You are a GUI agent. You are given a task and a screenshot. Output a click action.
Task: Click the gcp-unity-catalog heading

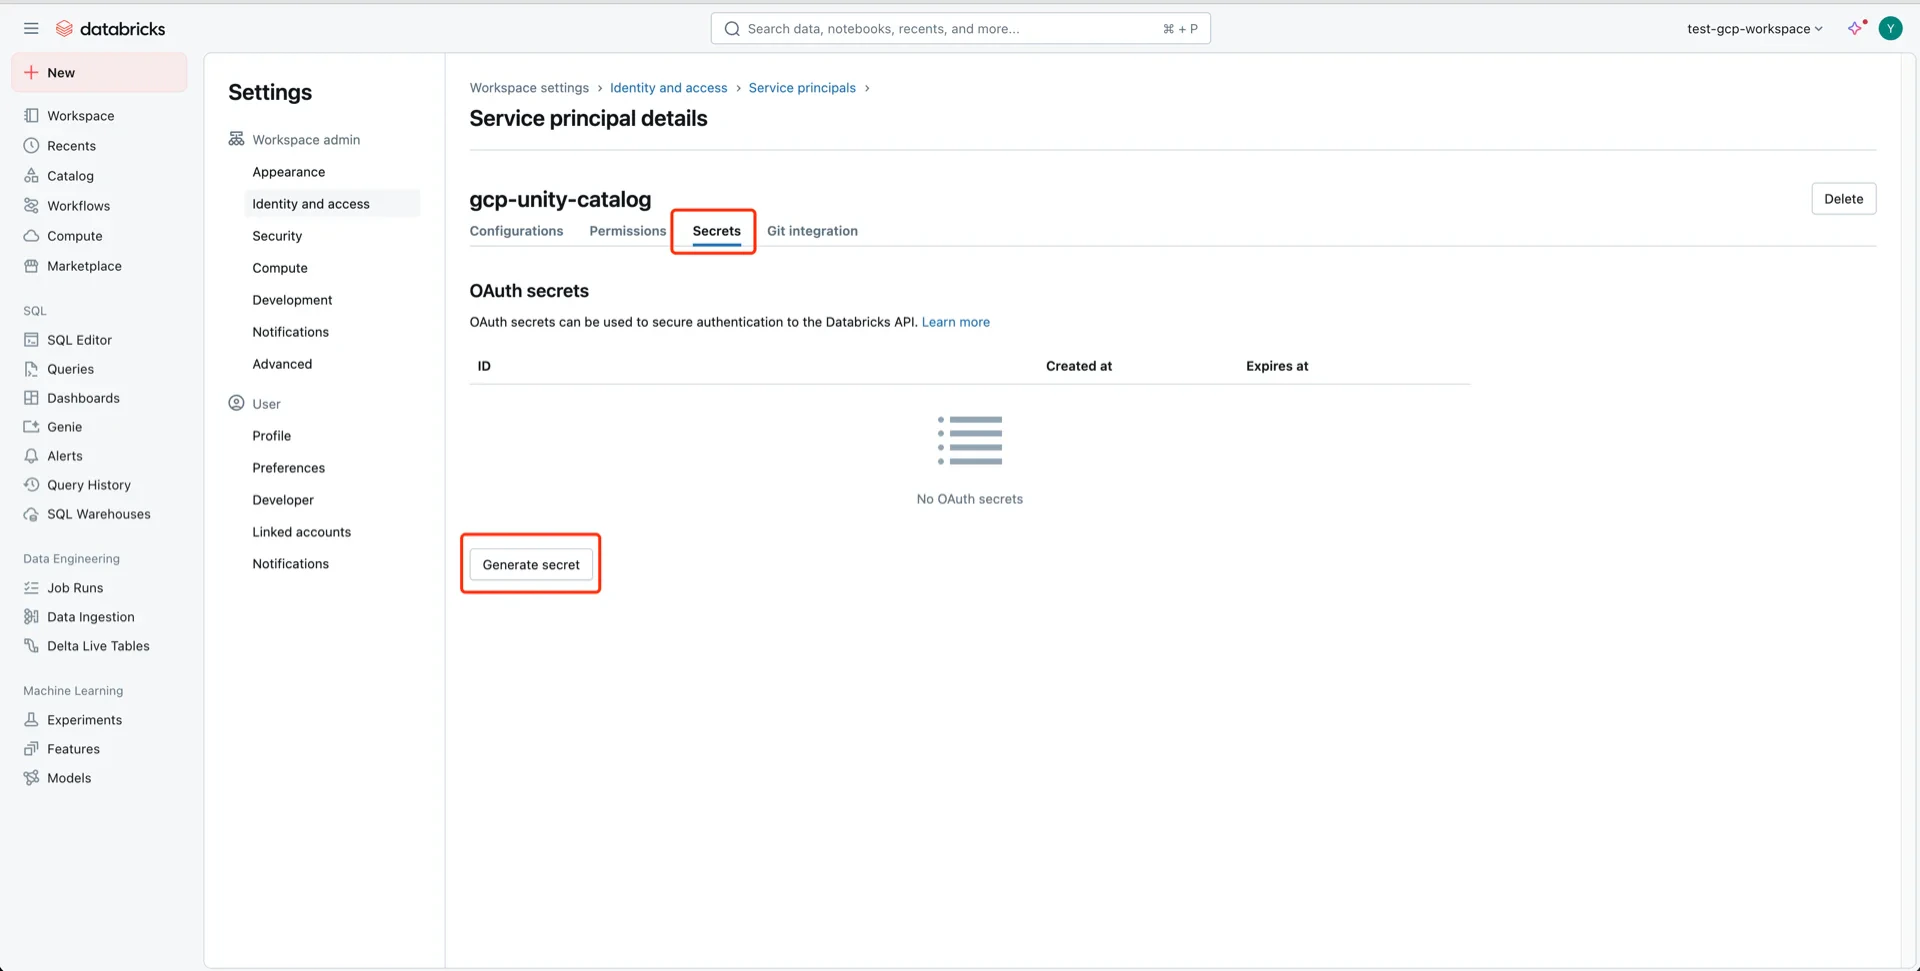click(560, 199)
